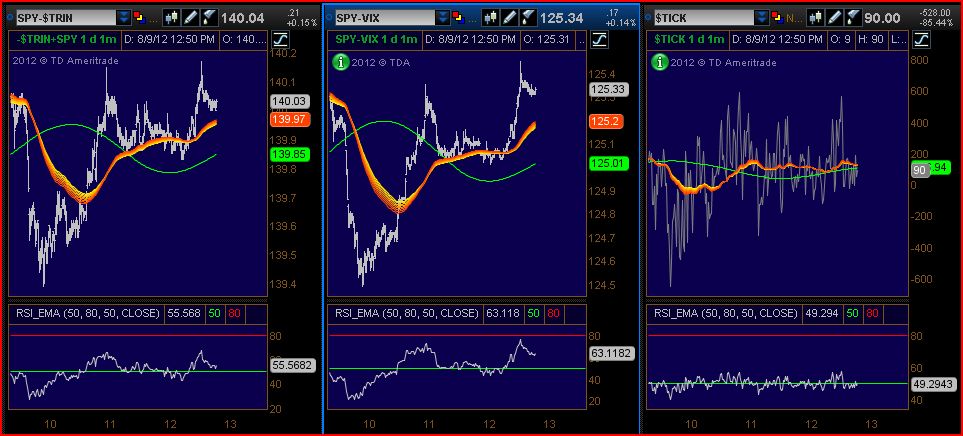Screen dimensions: 963x436
Task: Click RSI value 63.118 in SPY-VIX study
Action: click(x=503, y=313)
